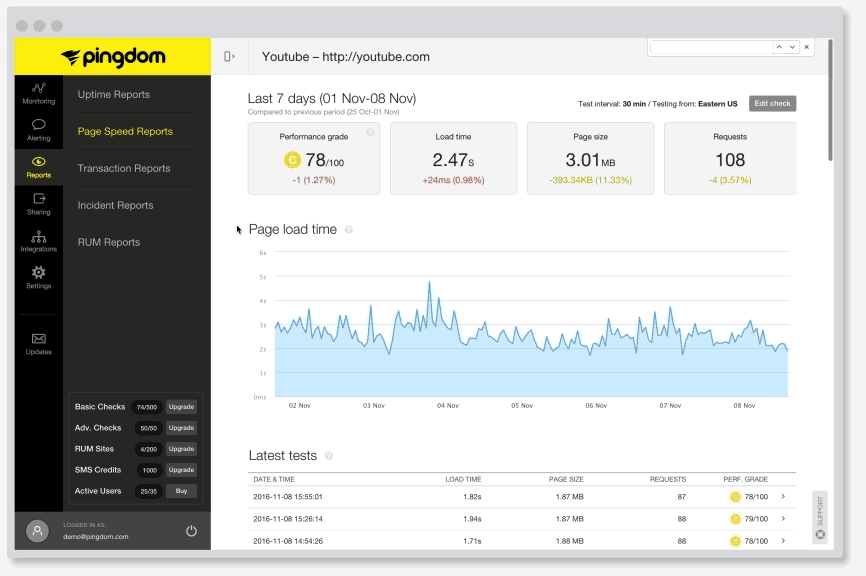Sort by LOAD TIME column header
866x576 pixels.
coord(463,479)
